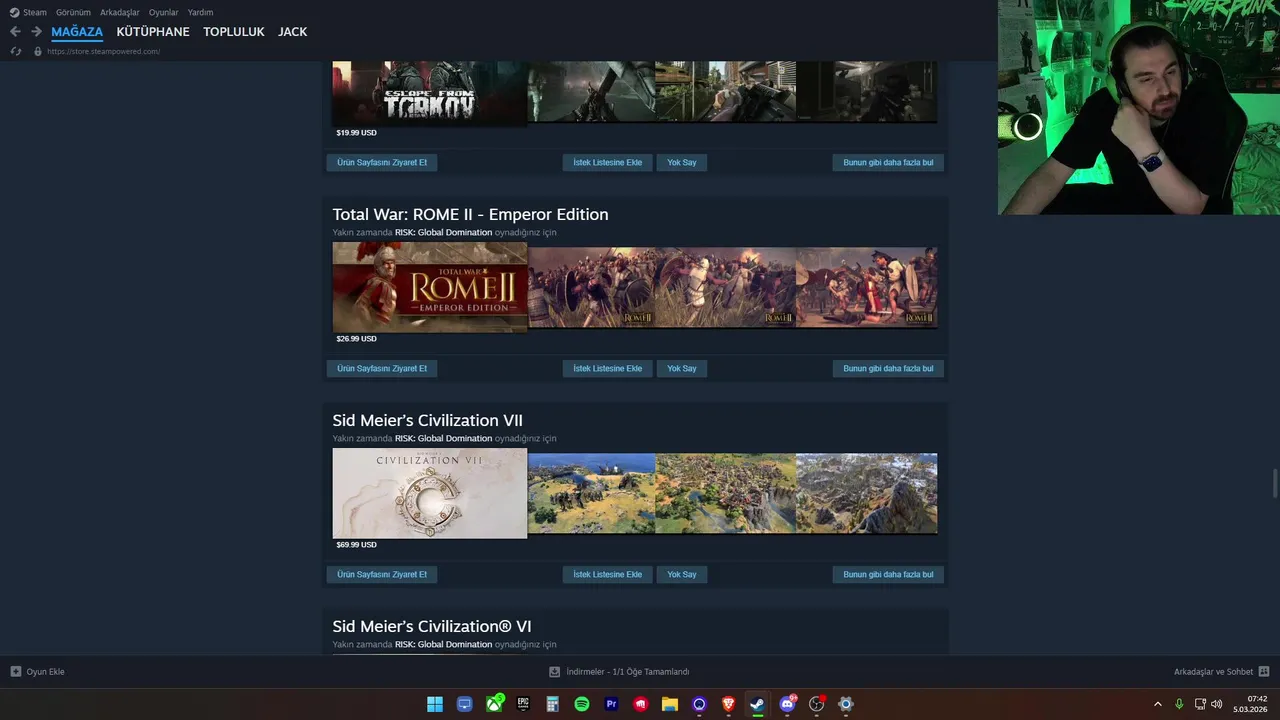Click the plus icon next to Oyun Ekle
Image resolution: width=1280 pixels, height=720 pixels.
pyautogui.click(x=16, y=672)
